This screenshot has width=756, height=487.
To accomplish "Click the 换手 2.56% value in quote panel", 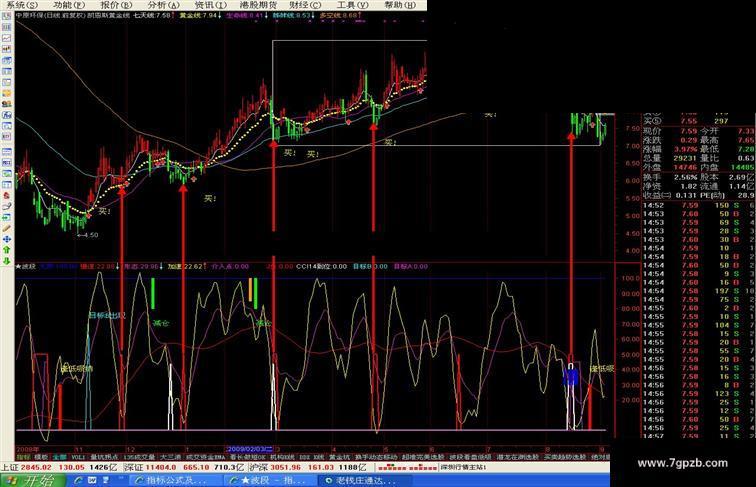I will [685, 177].
